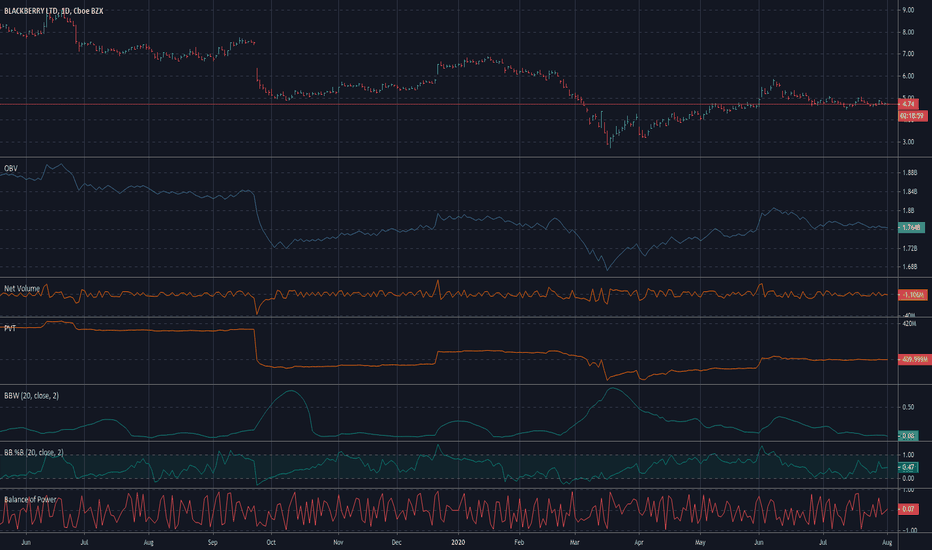The height and width of the screenshot is (550, 932).
Task: Click the Sep label on time axis
Action: [213, 542]
